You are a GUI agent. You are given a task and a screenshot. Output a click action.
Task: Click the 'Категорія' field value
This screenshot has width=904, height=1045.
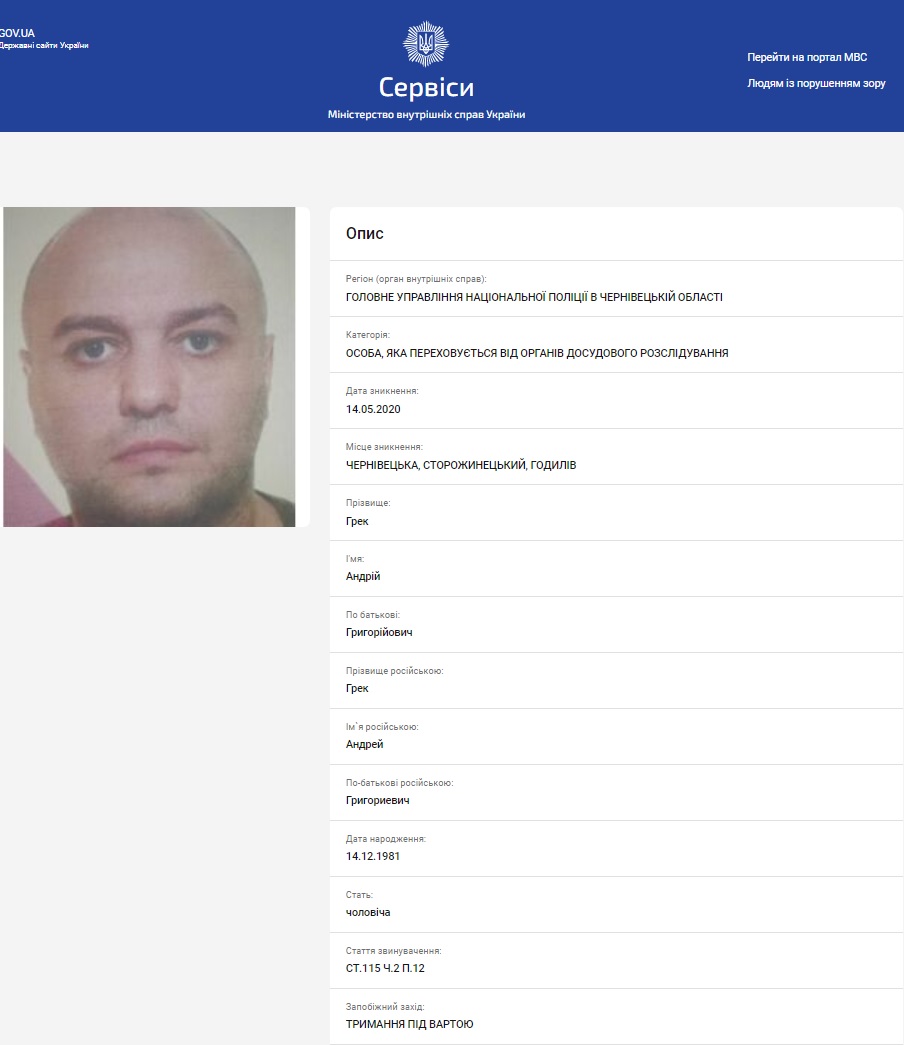(537, 353)
